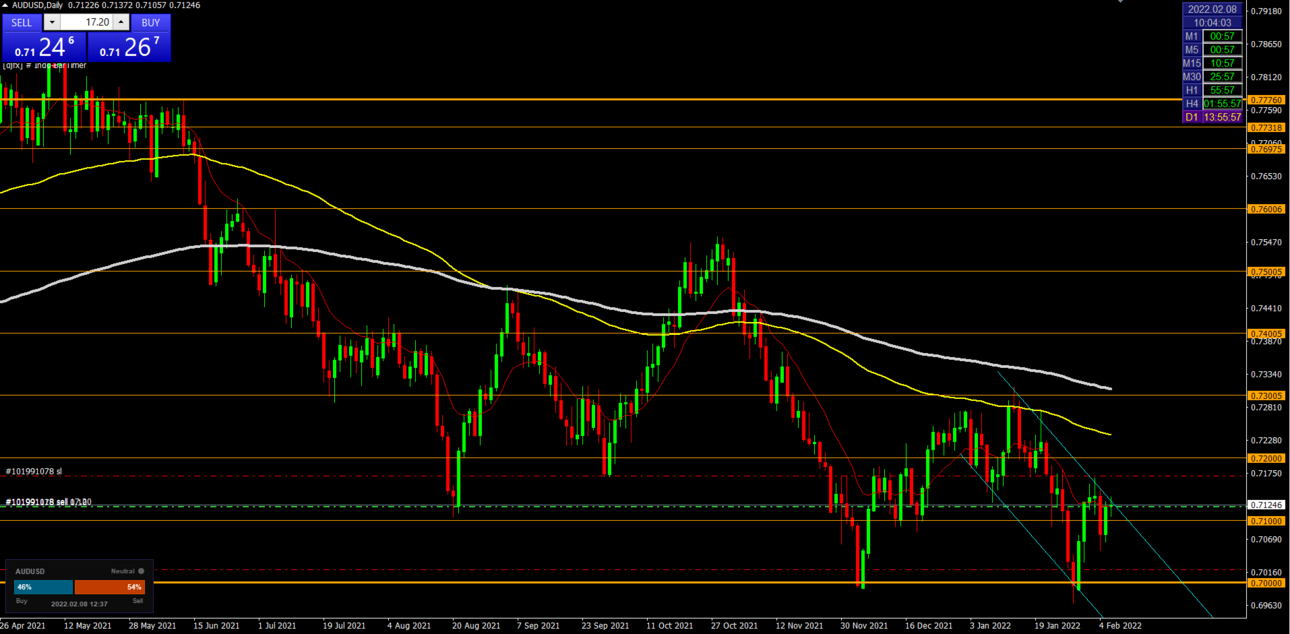Select the M5 timeframe label
This screenshot has height=634, width=1290.
coord(1191,49)
